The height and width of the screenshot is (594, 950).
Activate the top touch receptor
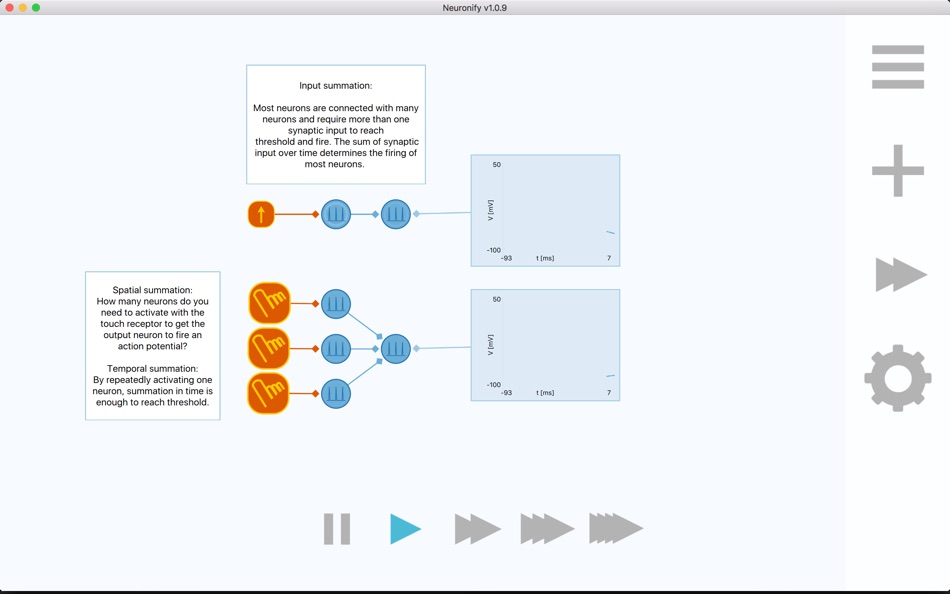269,303
